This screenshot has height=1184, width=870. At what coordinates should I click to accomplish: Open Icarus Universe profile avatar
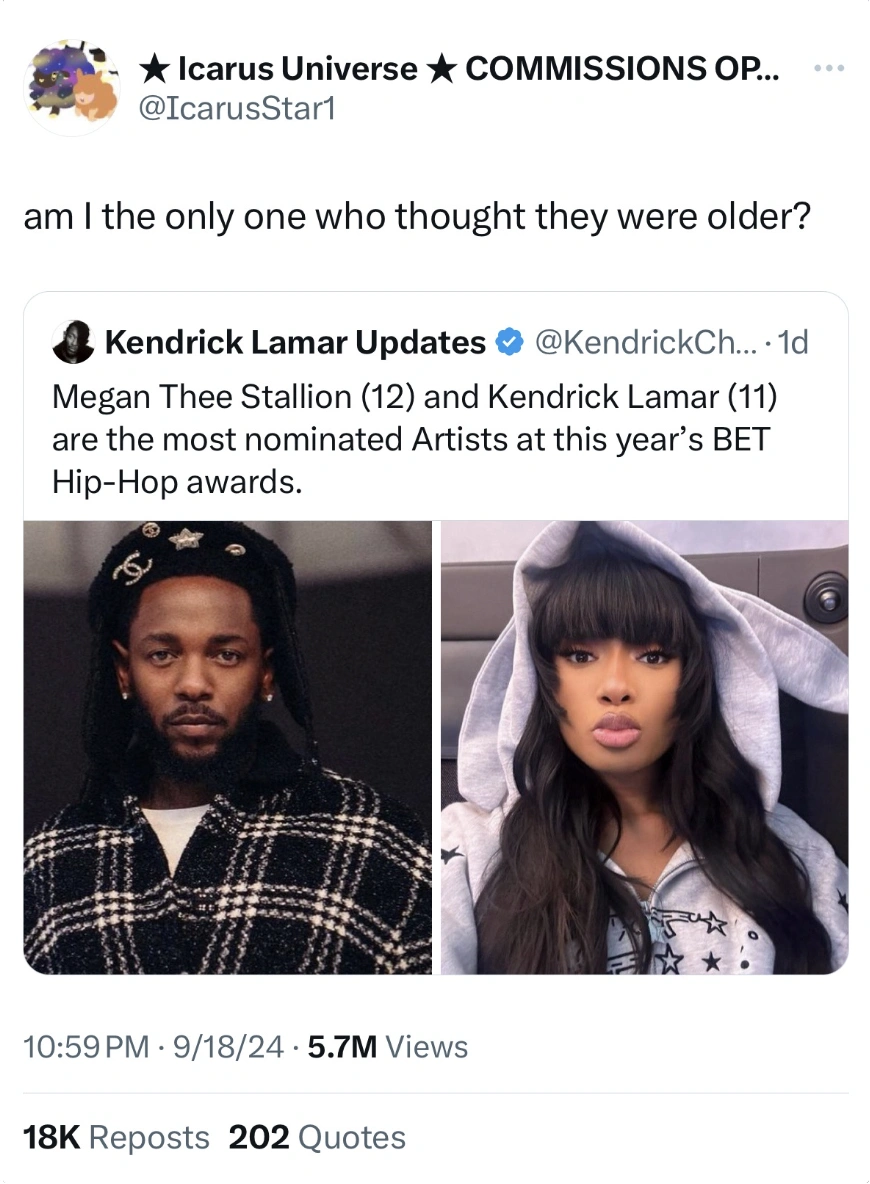coord(72,87)
